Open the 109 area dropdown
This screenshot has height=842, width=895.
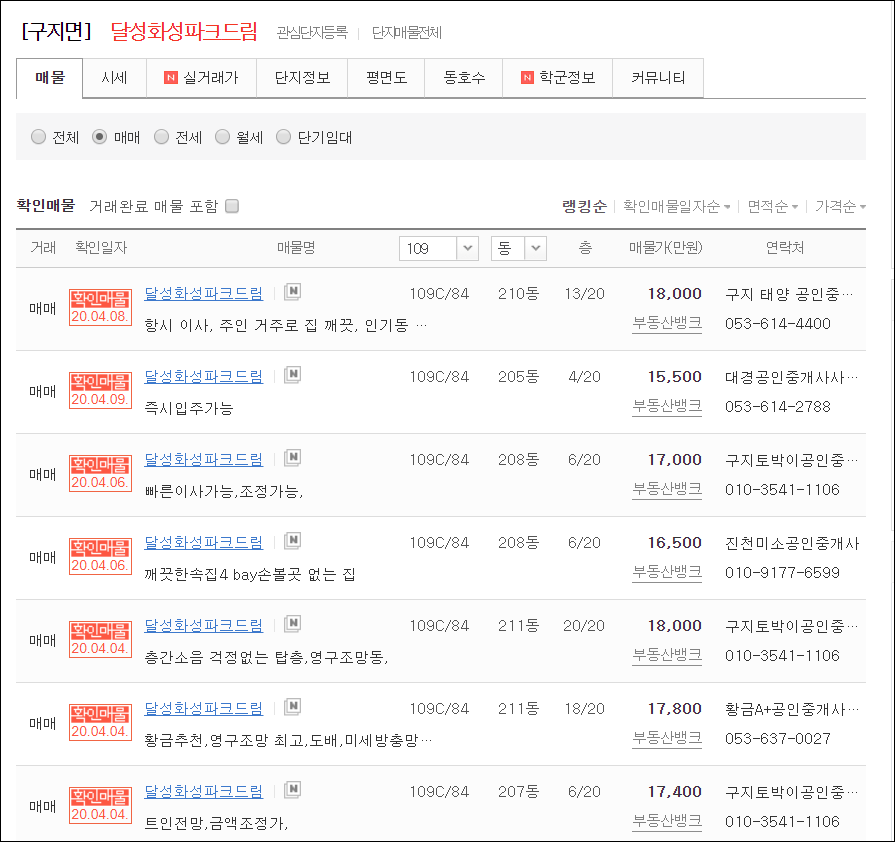(438, 248)
